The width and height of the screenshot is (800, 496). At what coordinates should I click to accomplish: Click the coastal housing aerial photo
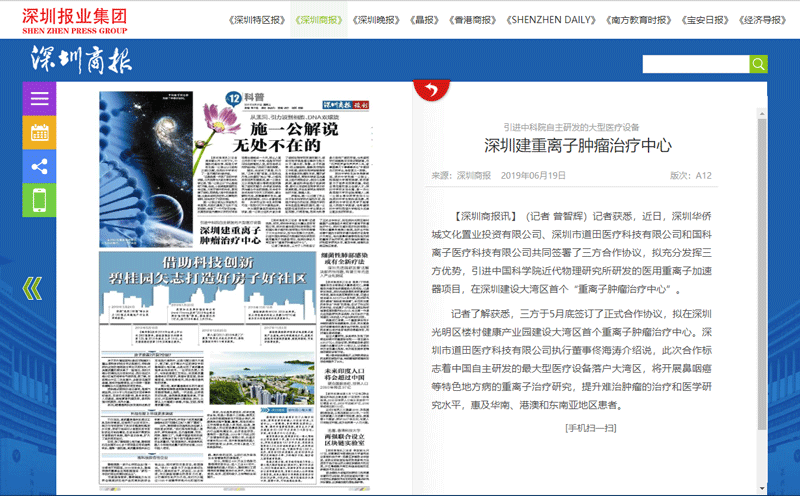coord(262,378)
